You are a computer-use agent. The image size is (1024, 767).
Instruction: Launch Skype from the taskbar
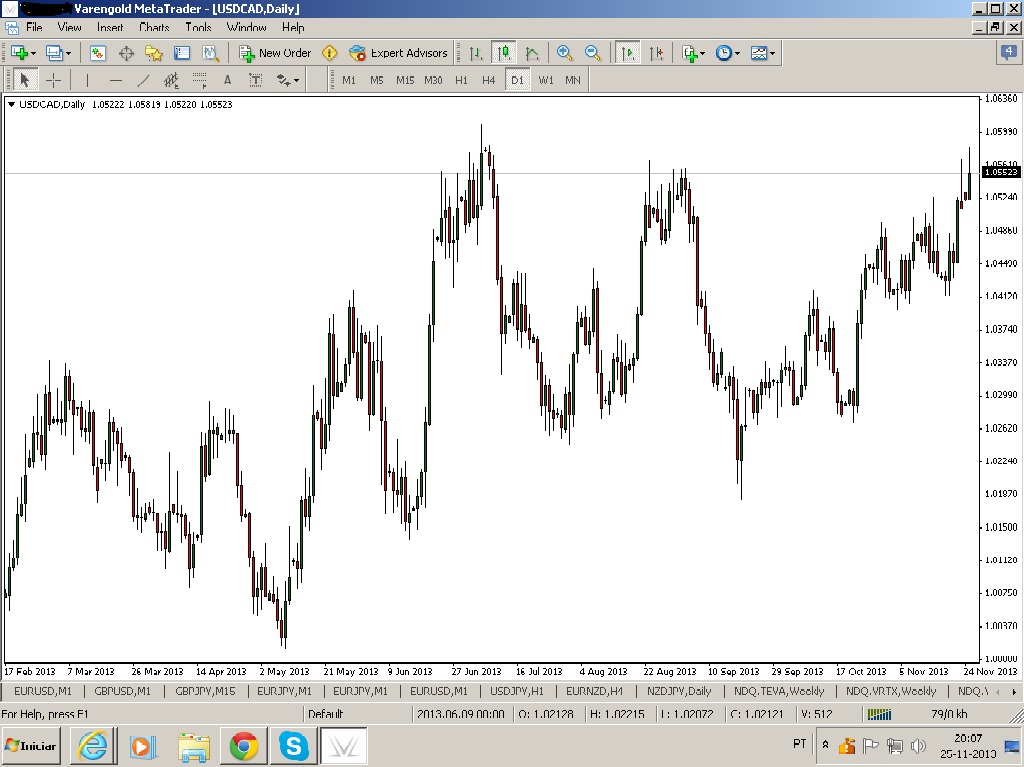[294, 746]
